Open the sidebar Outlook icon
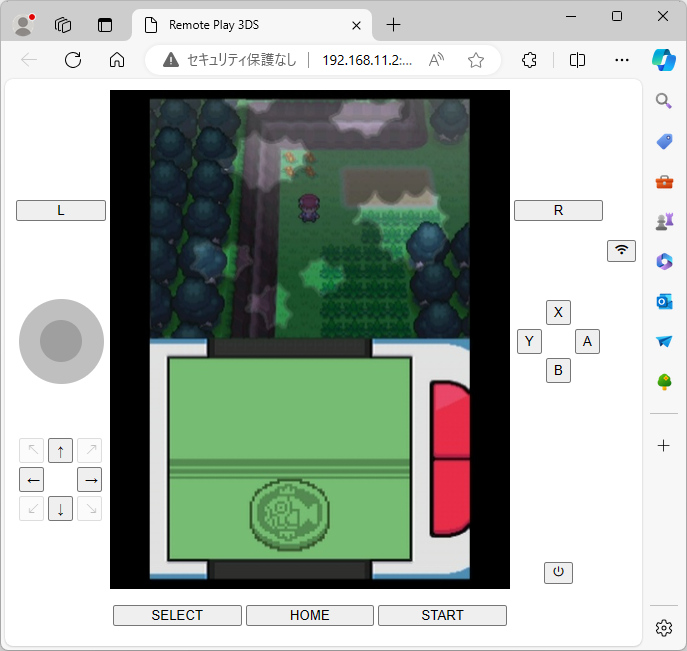Screen dimensions: 687x651 pyautogui.click(x=664, y=301)
